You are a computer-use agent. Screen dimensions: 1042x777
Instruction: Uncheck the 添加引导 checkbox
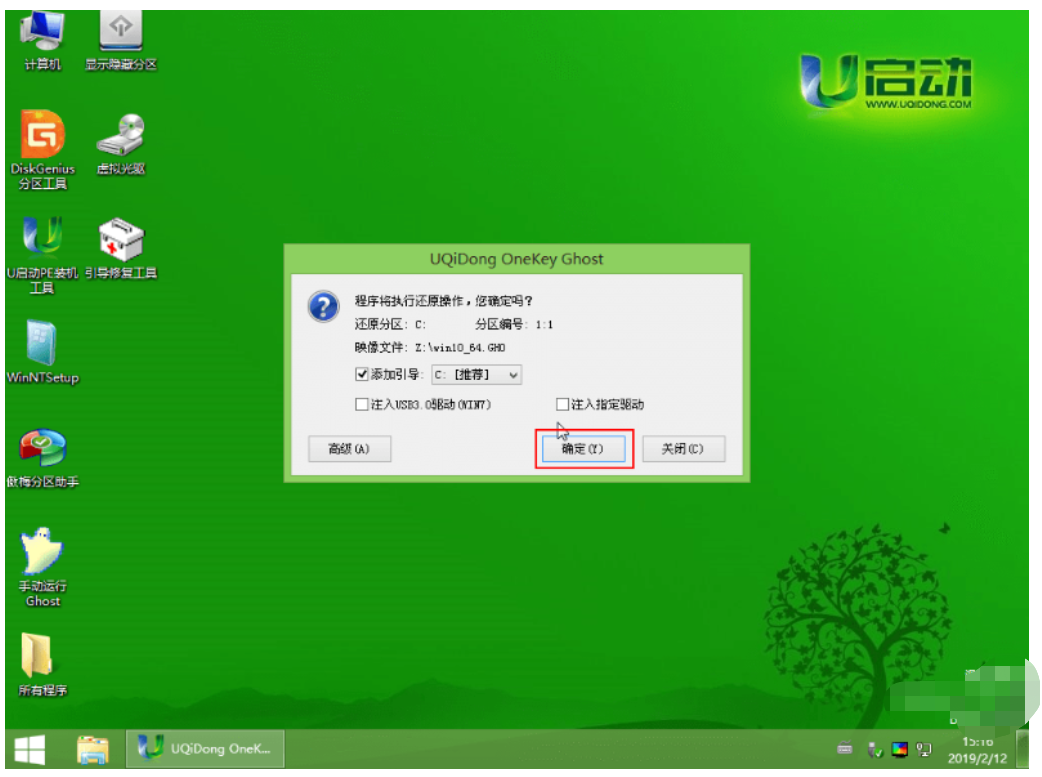pos(362,375)
